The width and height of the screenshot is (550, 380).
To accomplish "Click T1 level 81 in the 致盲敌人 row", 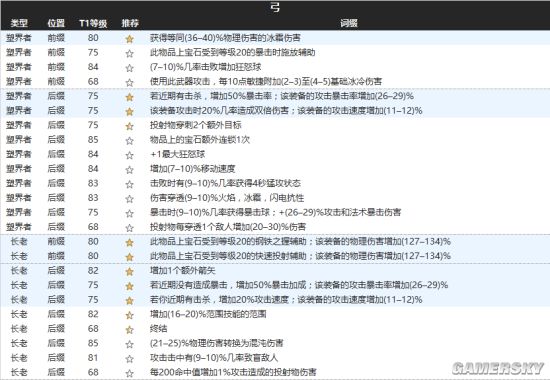I will coord(93,358).
